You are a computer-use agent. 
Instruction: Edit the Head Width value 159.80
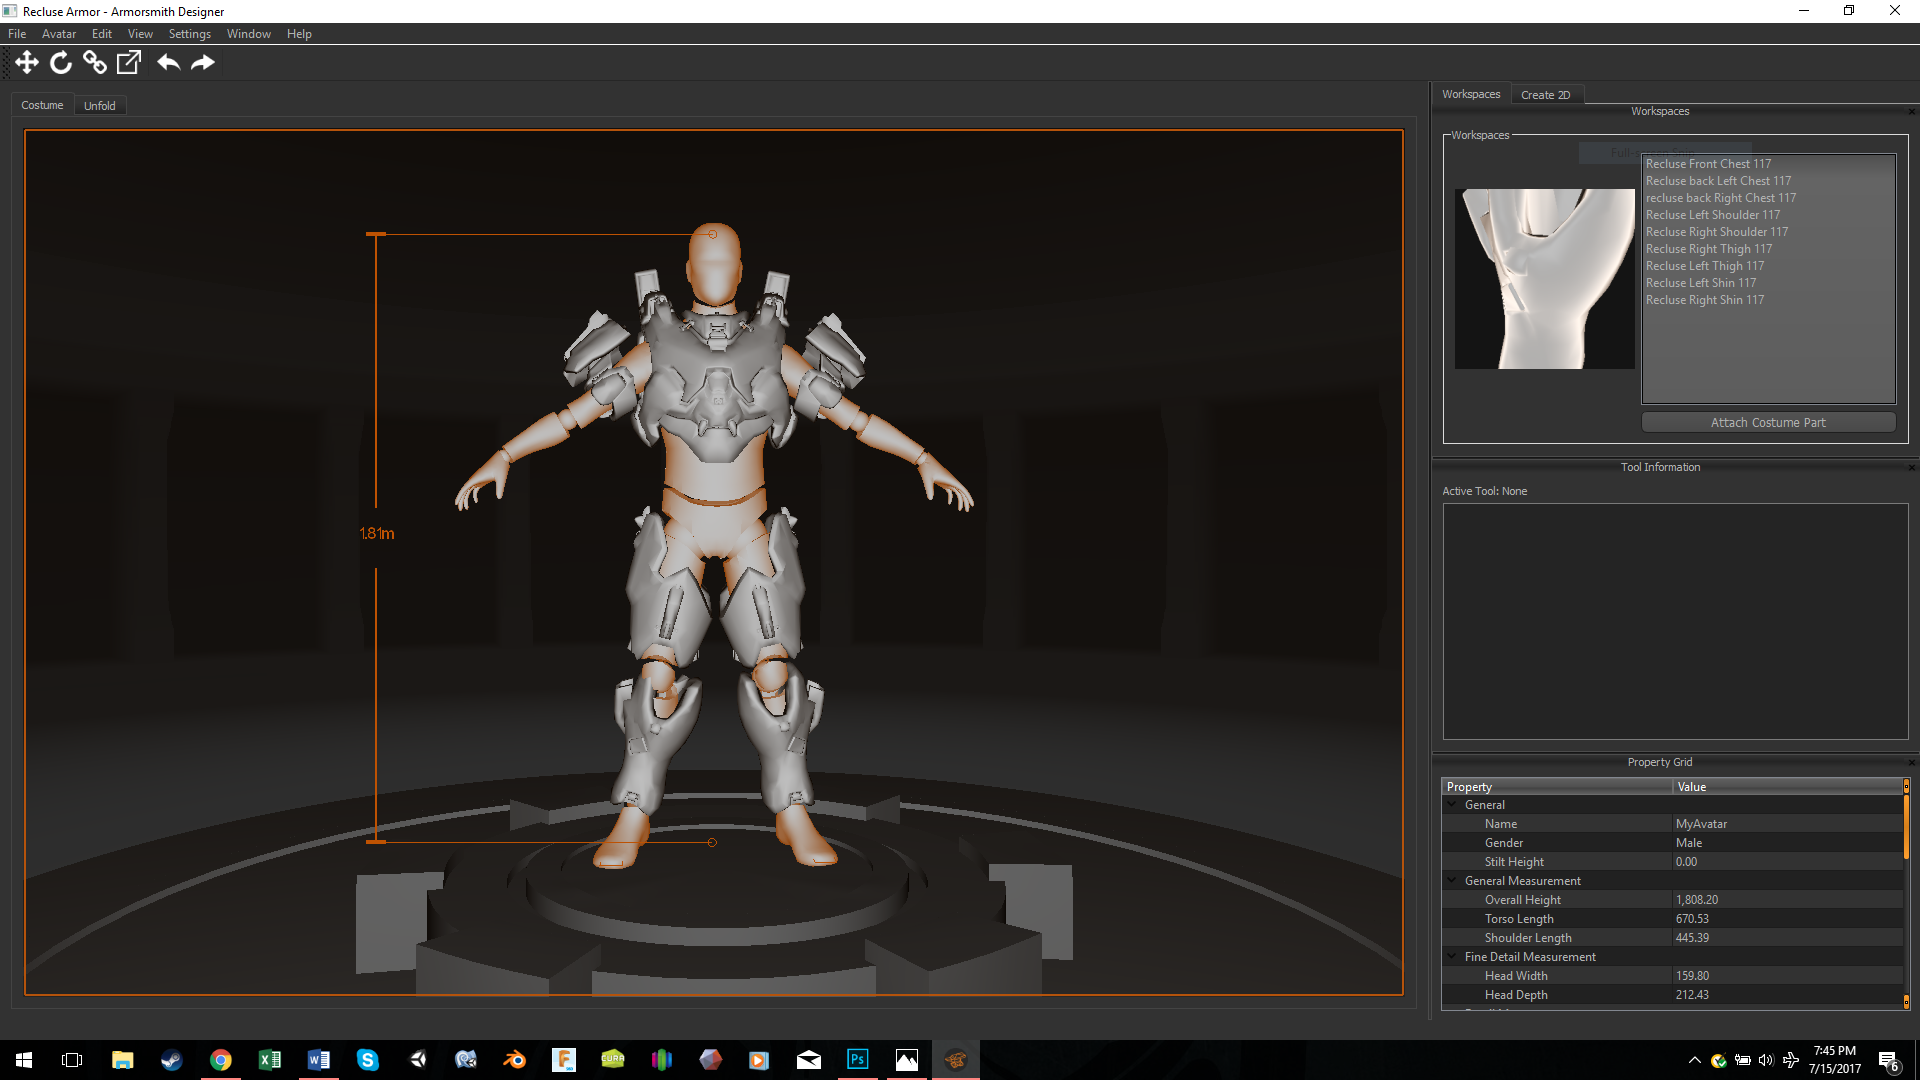click(1787, 976)
